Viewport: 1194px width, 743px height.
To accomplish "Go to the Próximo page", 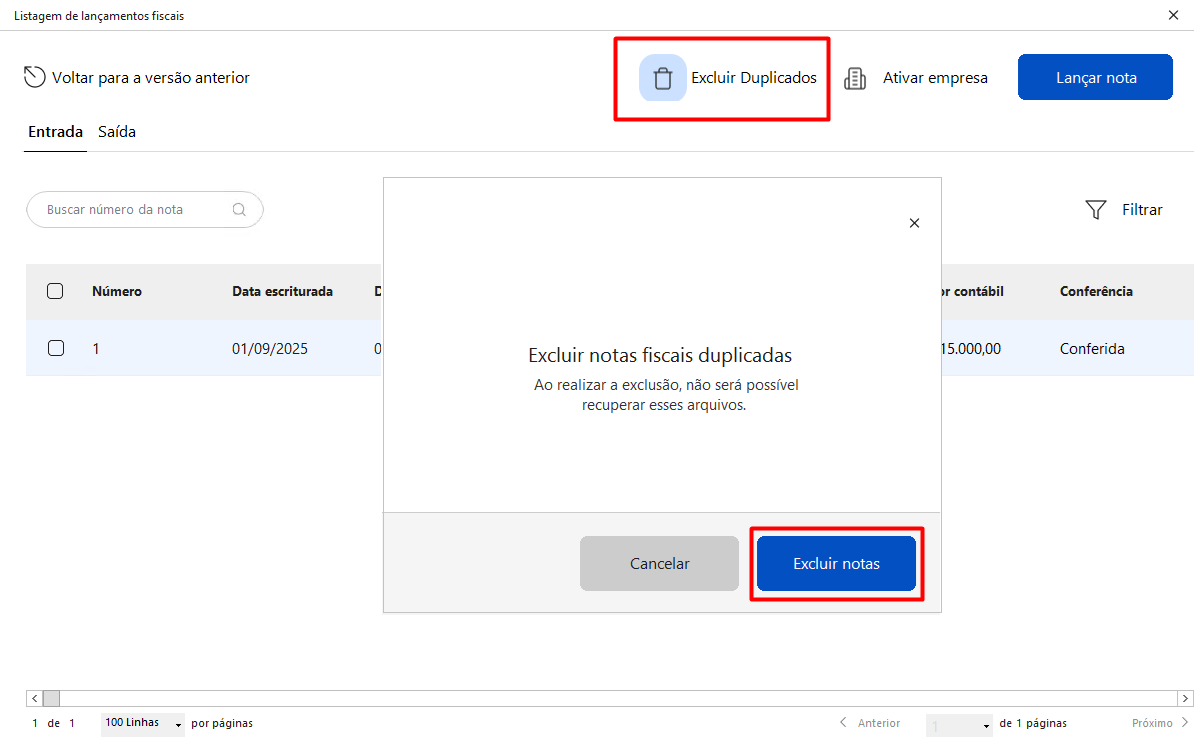I will coord(1160,722).
